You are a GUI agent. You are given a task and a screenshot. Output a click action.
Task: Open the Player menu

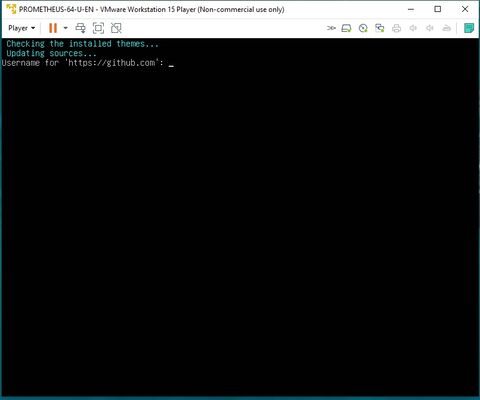coord(21,28)
